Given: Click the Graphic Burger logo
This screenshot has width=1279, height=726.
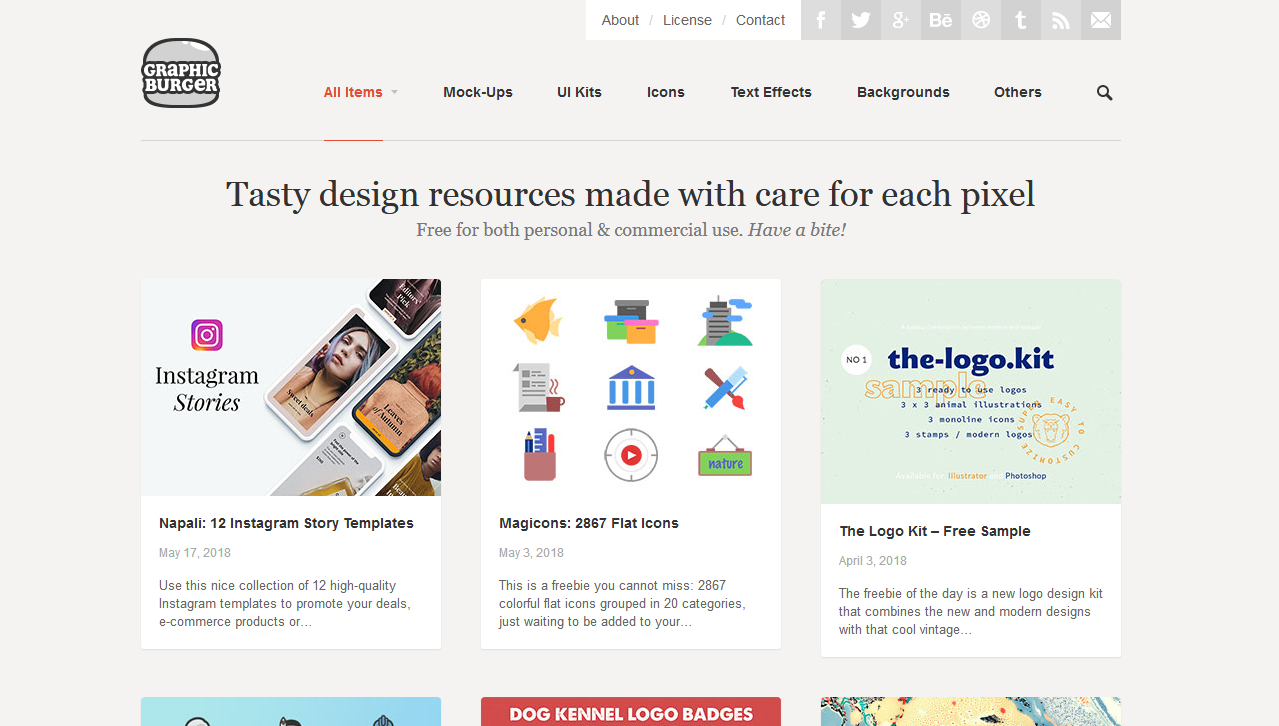Looking at the screenshot, I should point(181,73).
